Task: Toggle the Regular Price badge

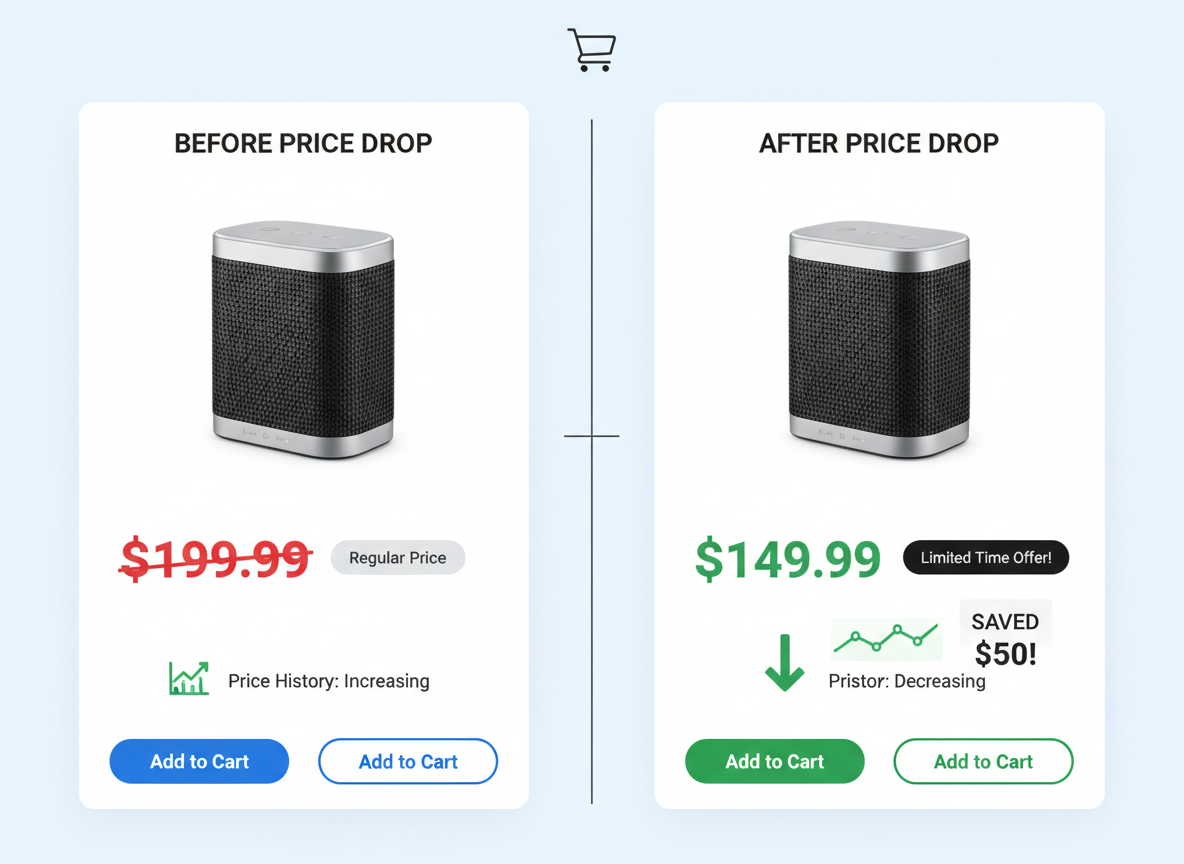Action: [x=397, y=558]
